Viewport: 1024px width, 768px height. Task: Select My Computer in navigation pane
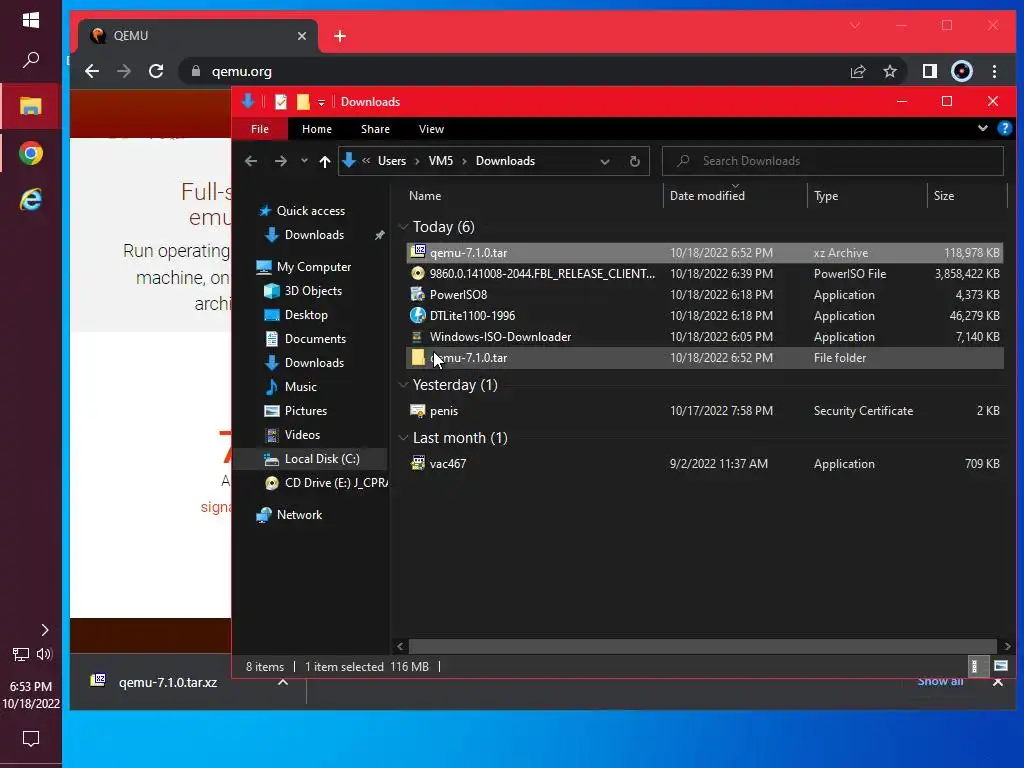pos(313,266)
